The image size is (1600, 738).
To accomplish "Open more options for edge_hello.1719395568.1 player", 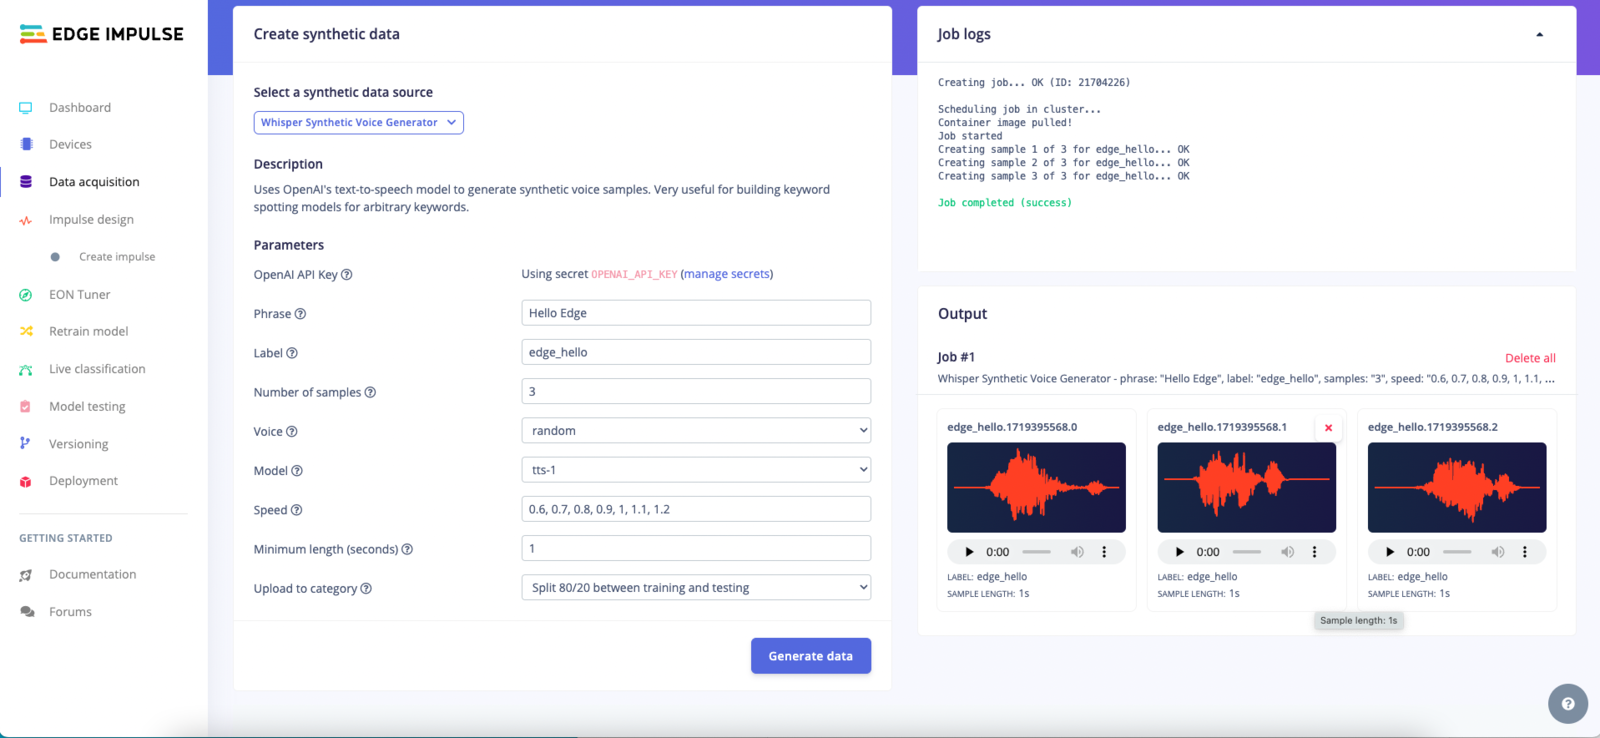I will (x=1315, y=552).
